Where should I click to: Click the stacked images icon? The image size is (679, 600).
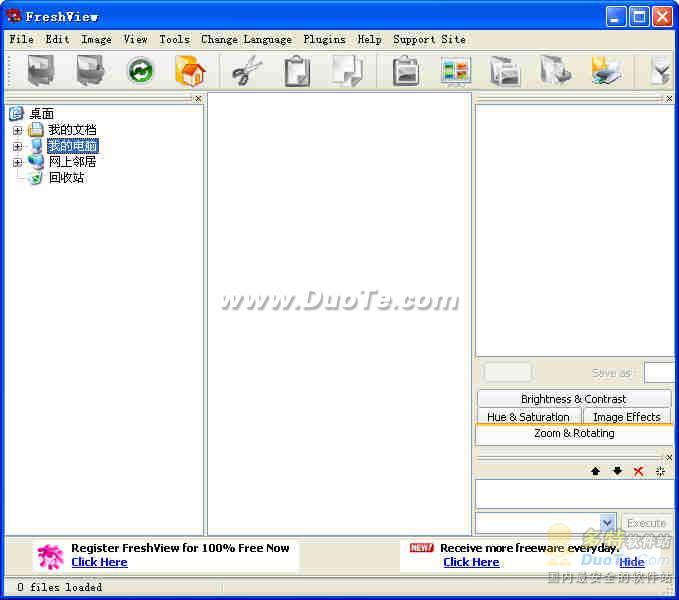point(505,71)
